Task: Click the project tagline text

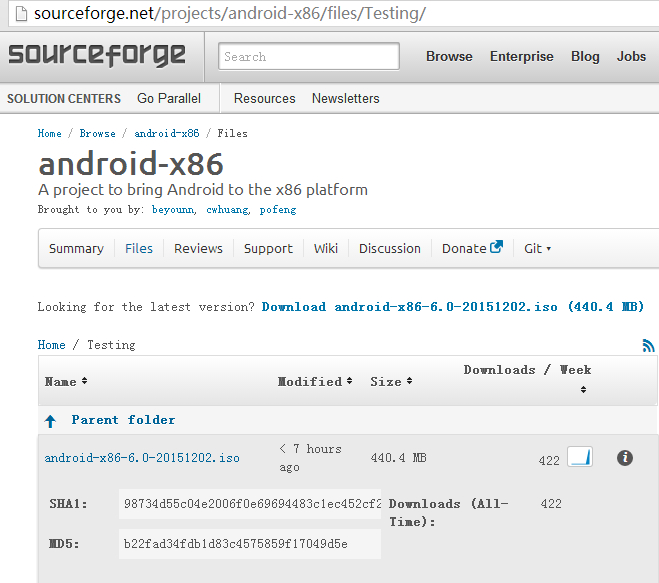Action: coord(203,190)
